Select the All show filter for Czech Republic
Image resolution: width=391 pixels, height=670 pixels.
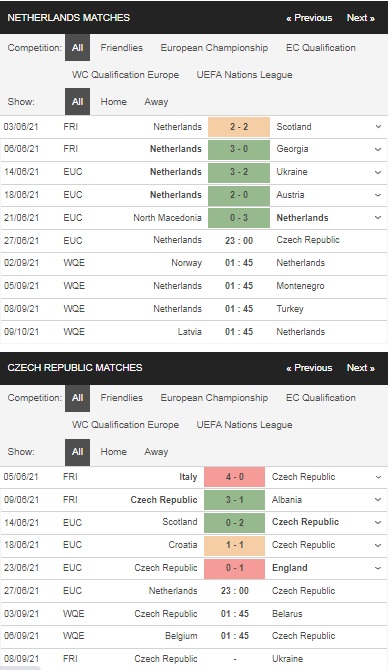(x=77, y=452)
